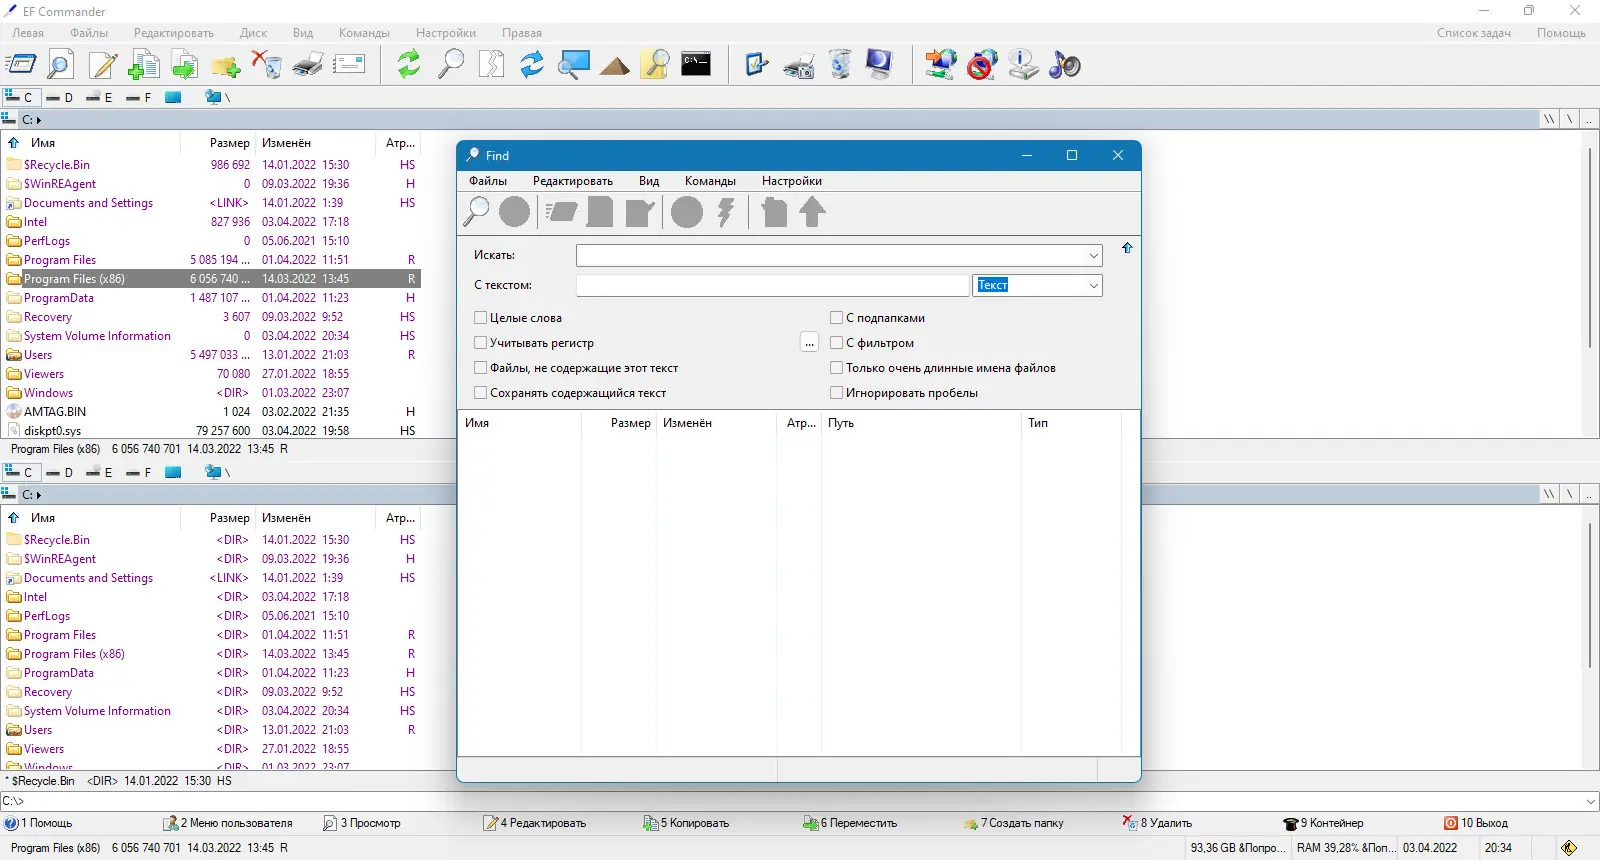Viewport: 1600px width, 860px height.
Task: Click the command prompt icon in main toolbar
Action: [x=696, y=65]
